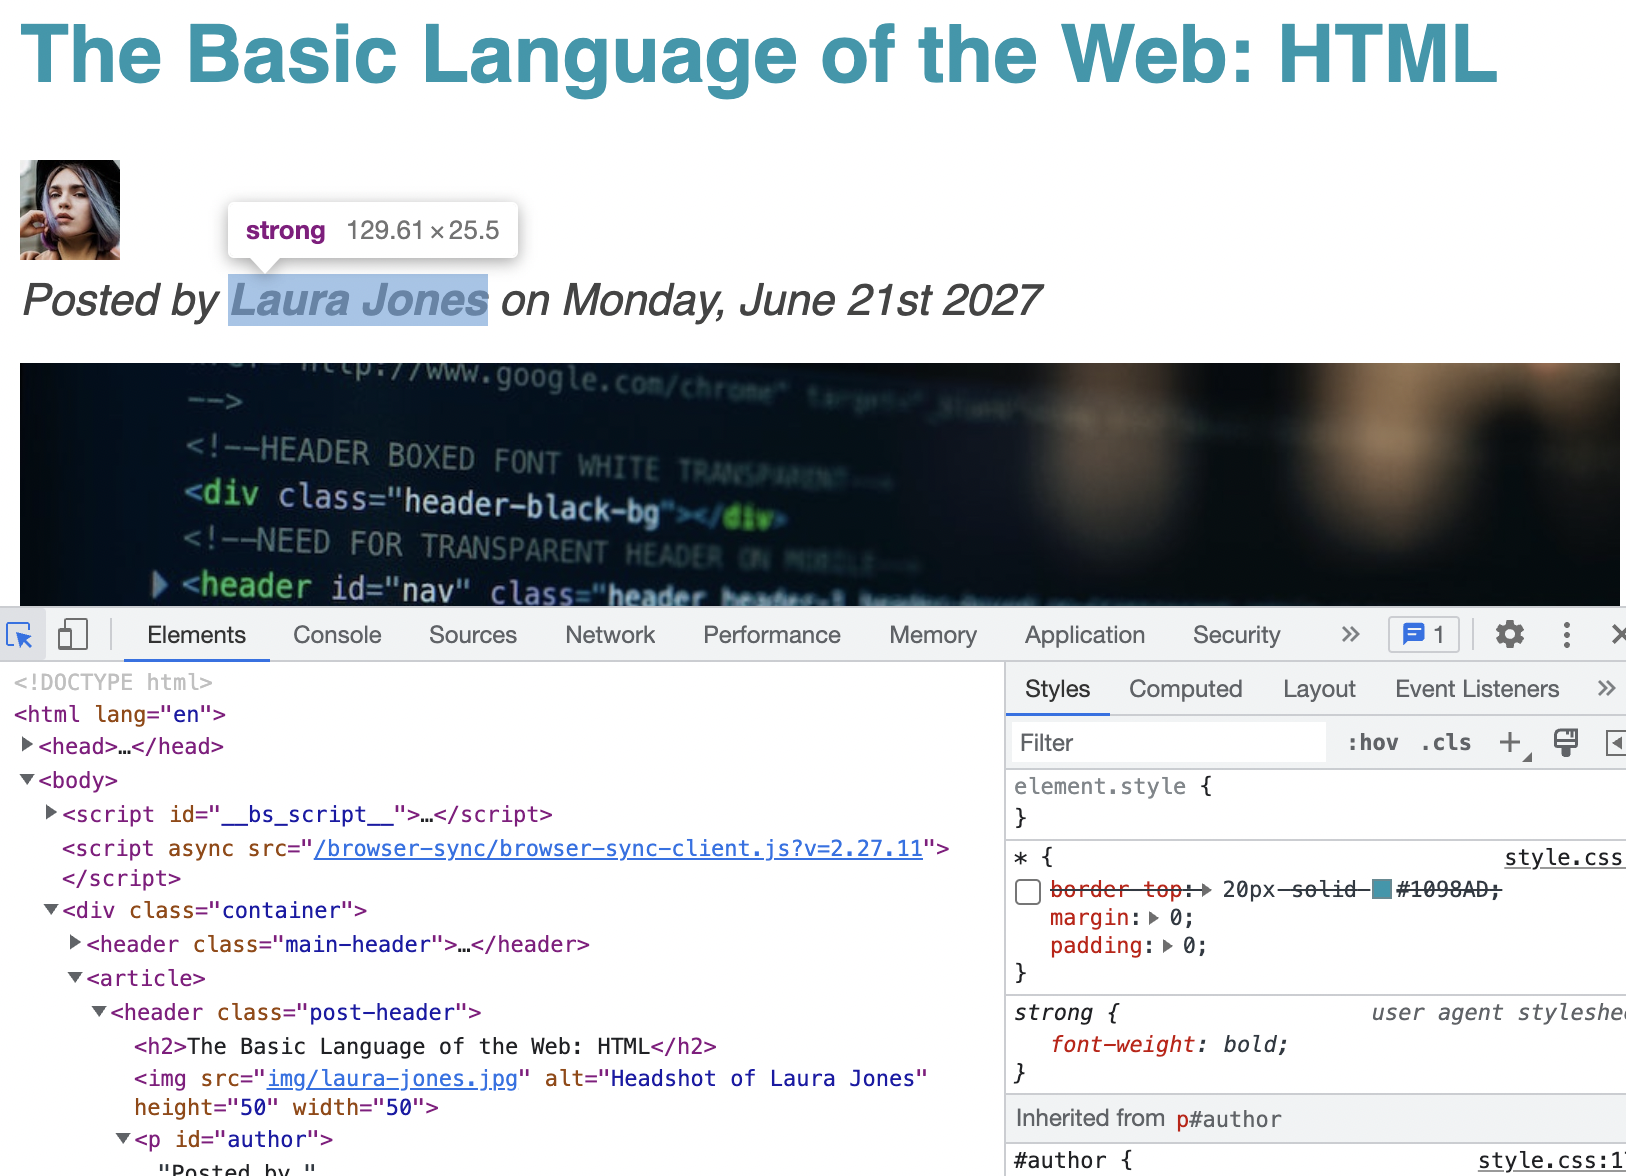Open the browser-sync-client.js script link
Image resolution: width=1626 pixels, height=1176 pixels.
tap(618, 848)
